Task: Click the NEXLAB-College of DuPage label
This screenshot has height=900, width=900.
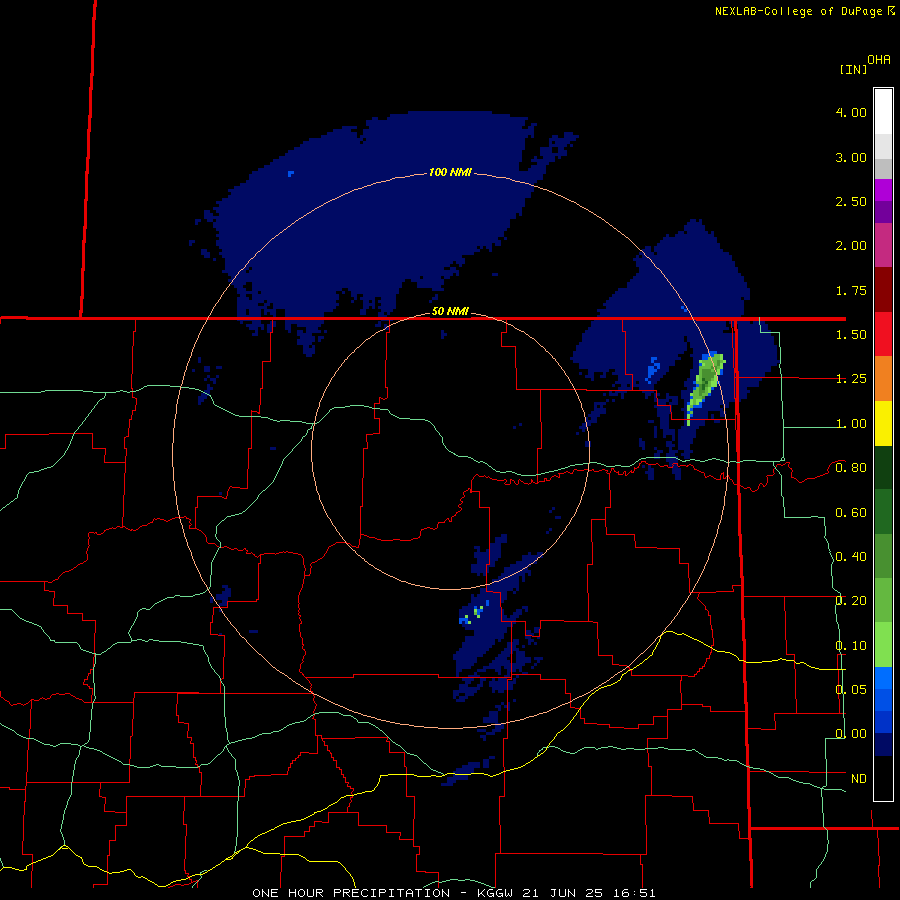Action: click(x=798, y=11)
